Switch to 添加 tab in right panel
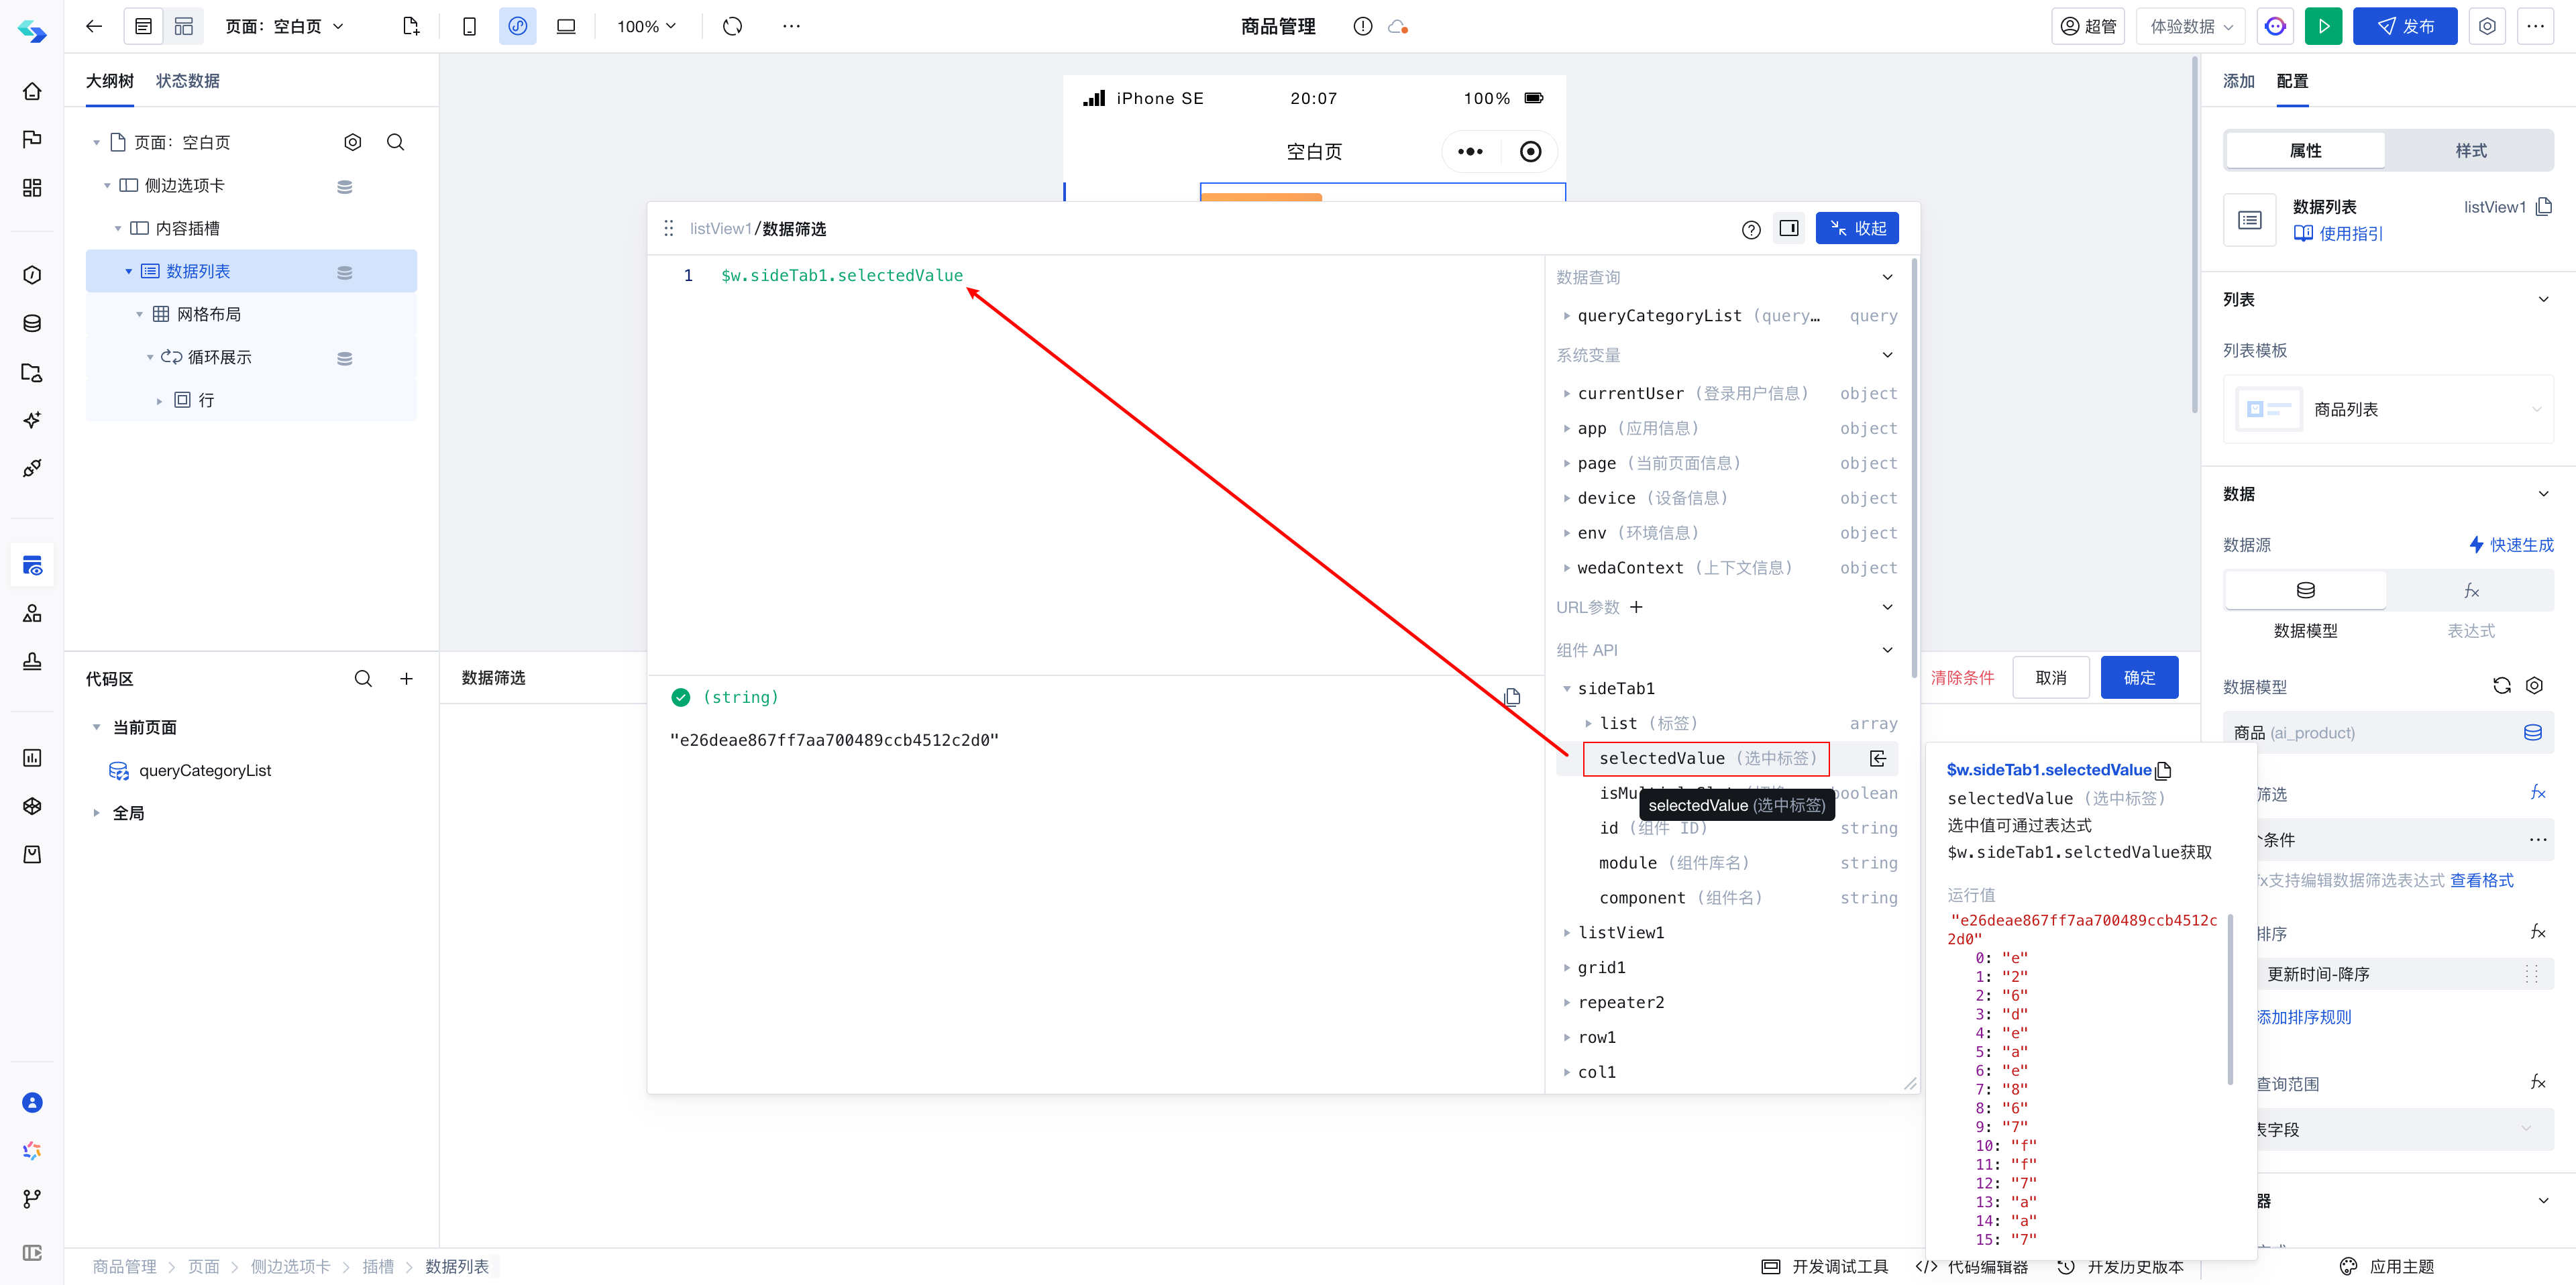The width and height of the screenshot is (2576, 1285). [2238, 81]
